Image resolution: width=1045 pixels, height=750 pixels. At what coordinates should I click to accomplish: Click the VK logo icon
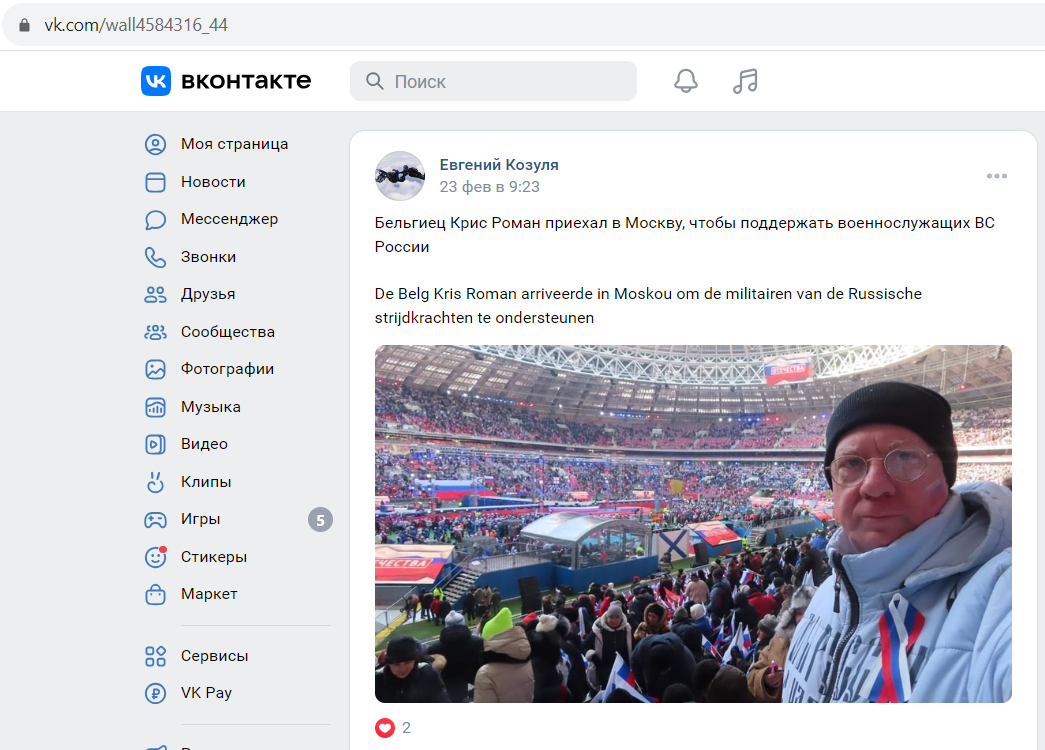coord(156,81)
